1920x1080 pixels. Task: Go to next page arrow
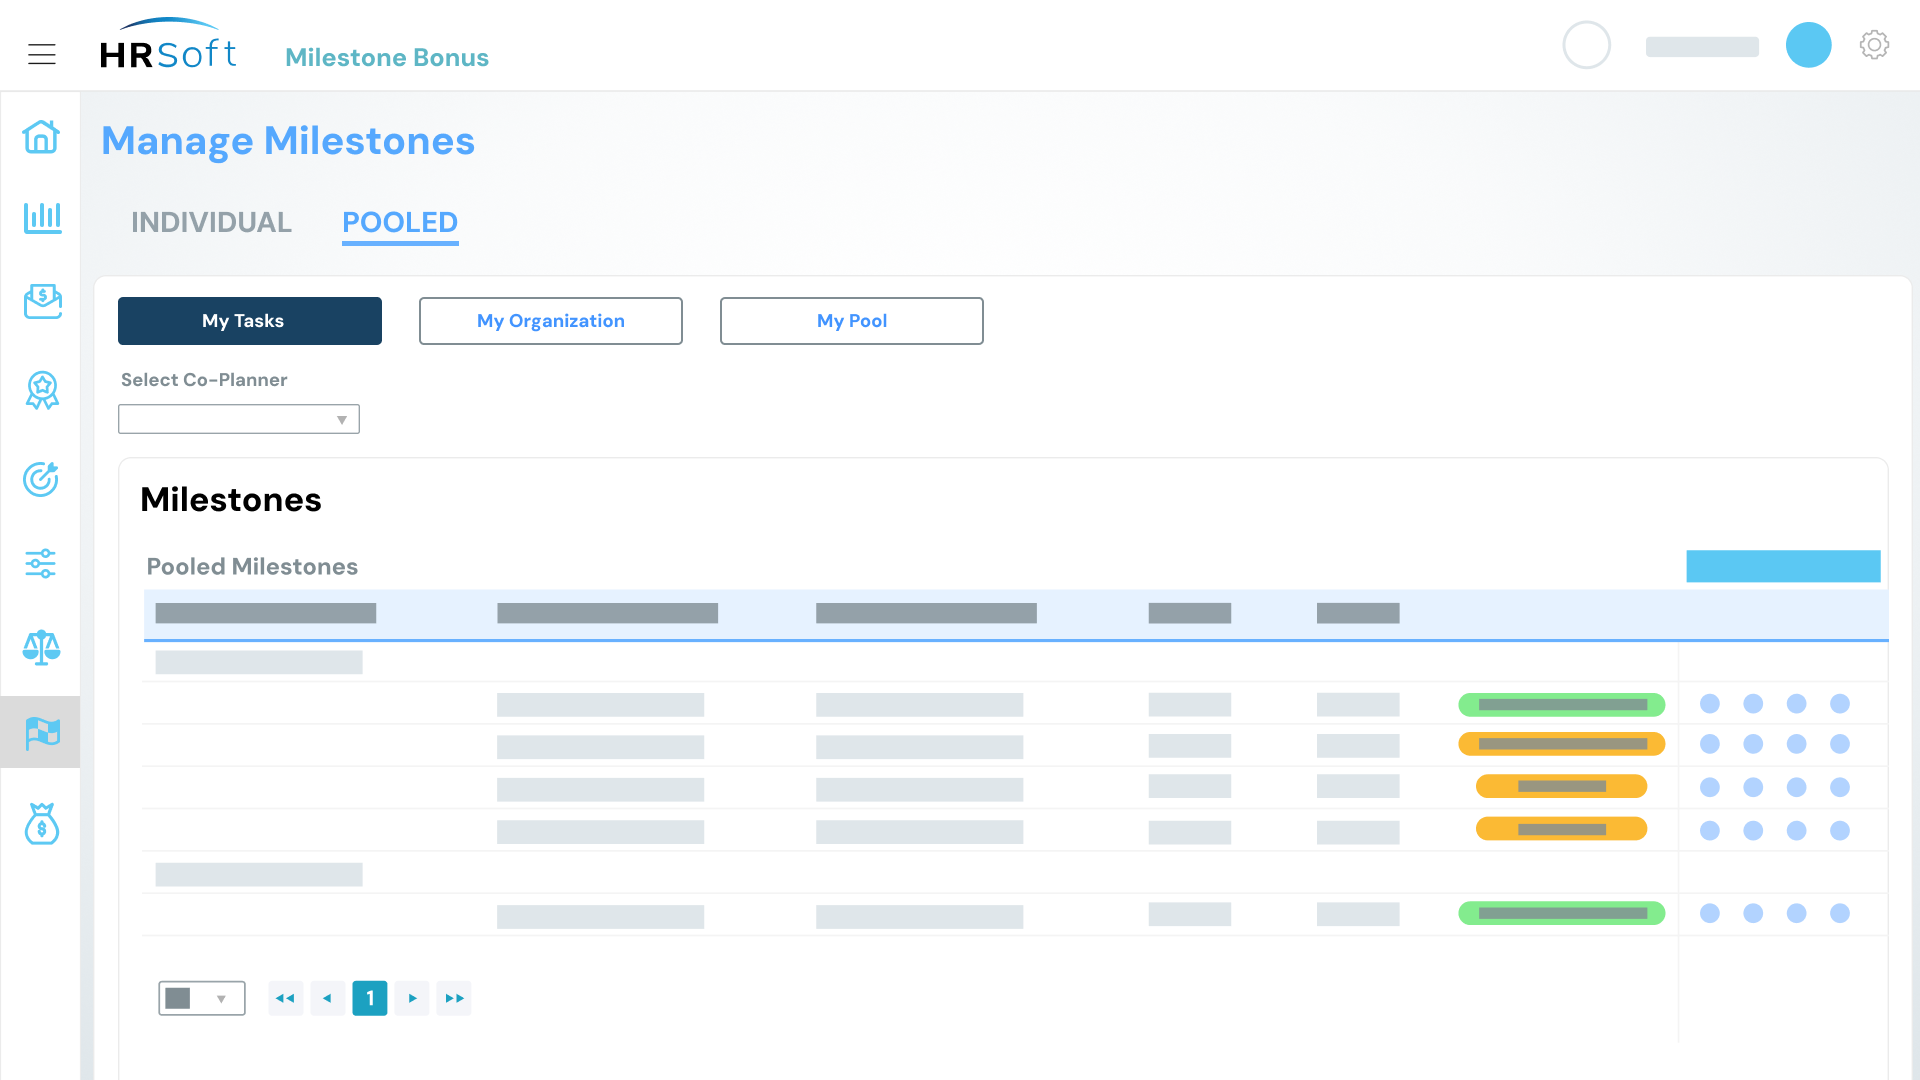tap(412, 998)
